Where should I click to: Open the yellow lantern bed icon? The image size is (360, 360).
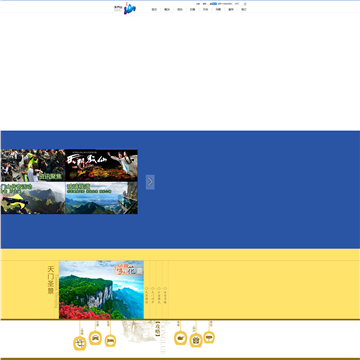[x=110, y=341]
